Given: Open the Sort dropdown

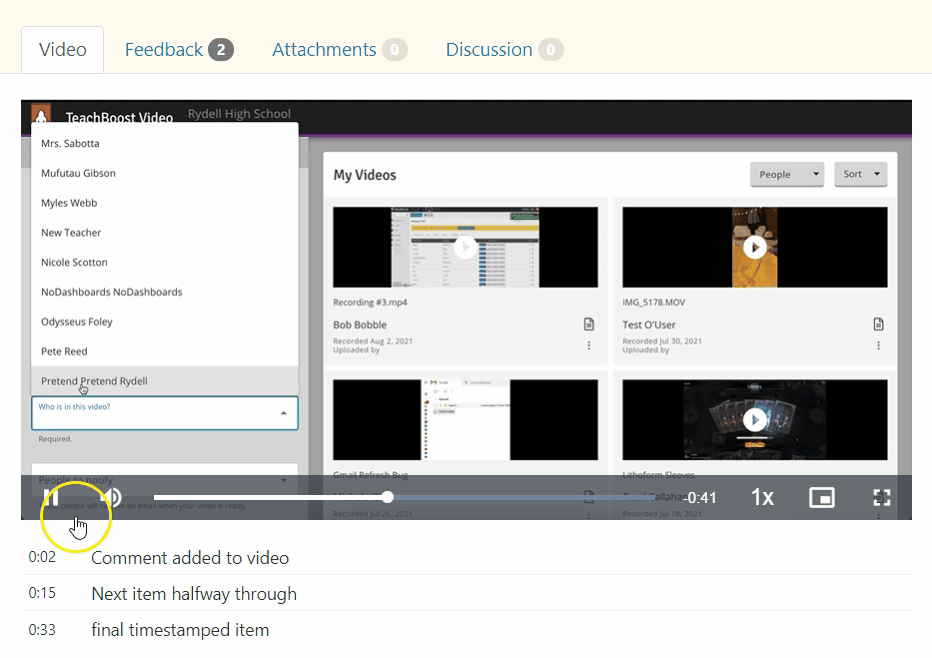Looking at the screenshot, I should [861, 174].
